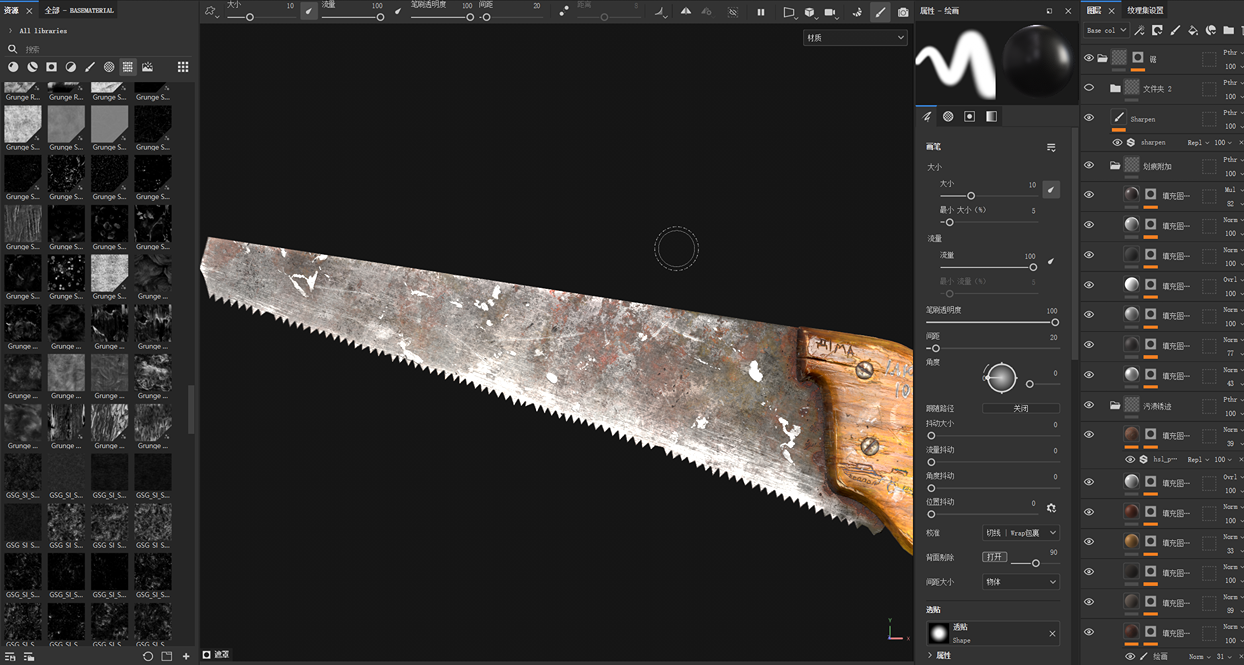
Task: Click the 透贴 Shape alpha thumbnail
Action: click(x=938, y=633)
